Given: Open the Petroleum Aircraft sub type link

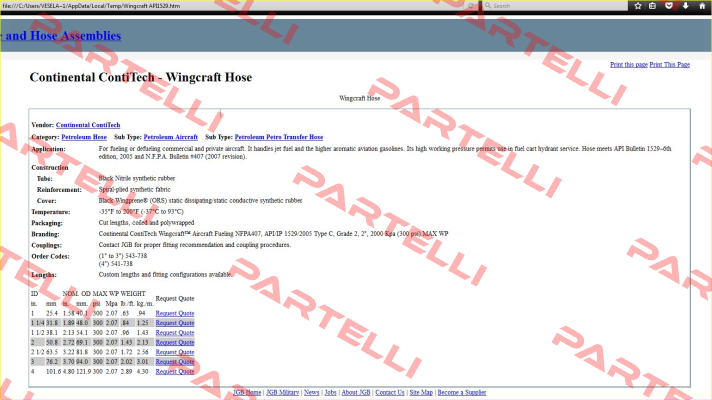Looking at the screenshot, I should [x=171, y=137].
